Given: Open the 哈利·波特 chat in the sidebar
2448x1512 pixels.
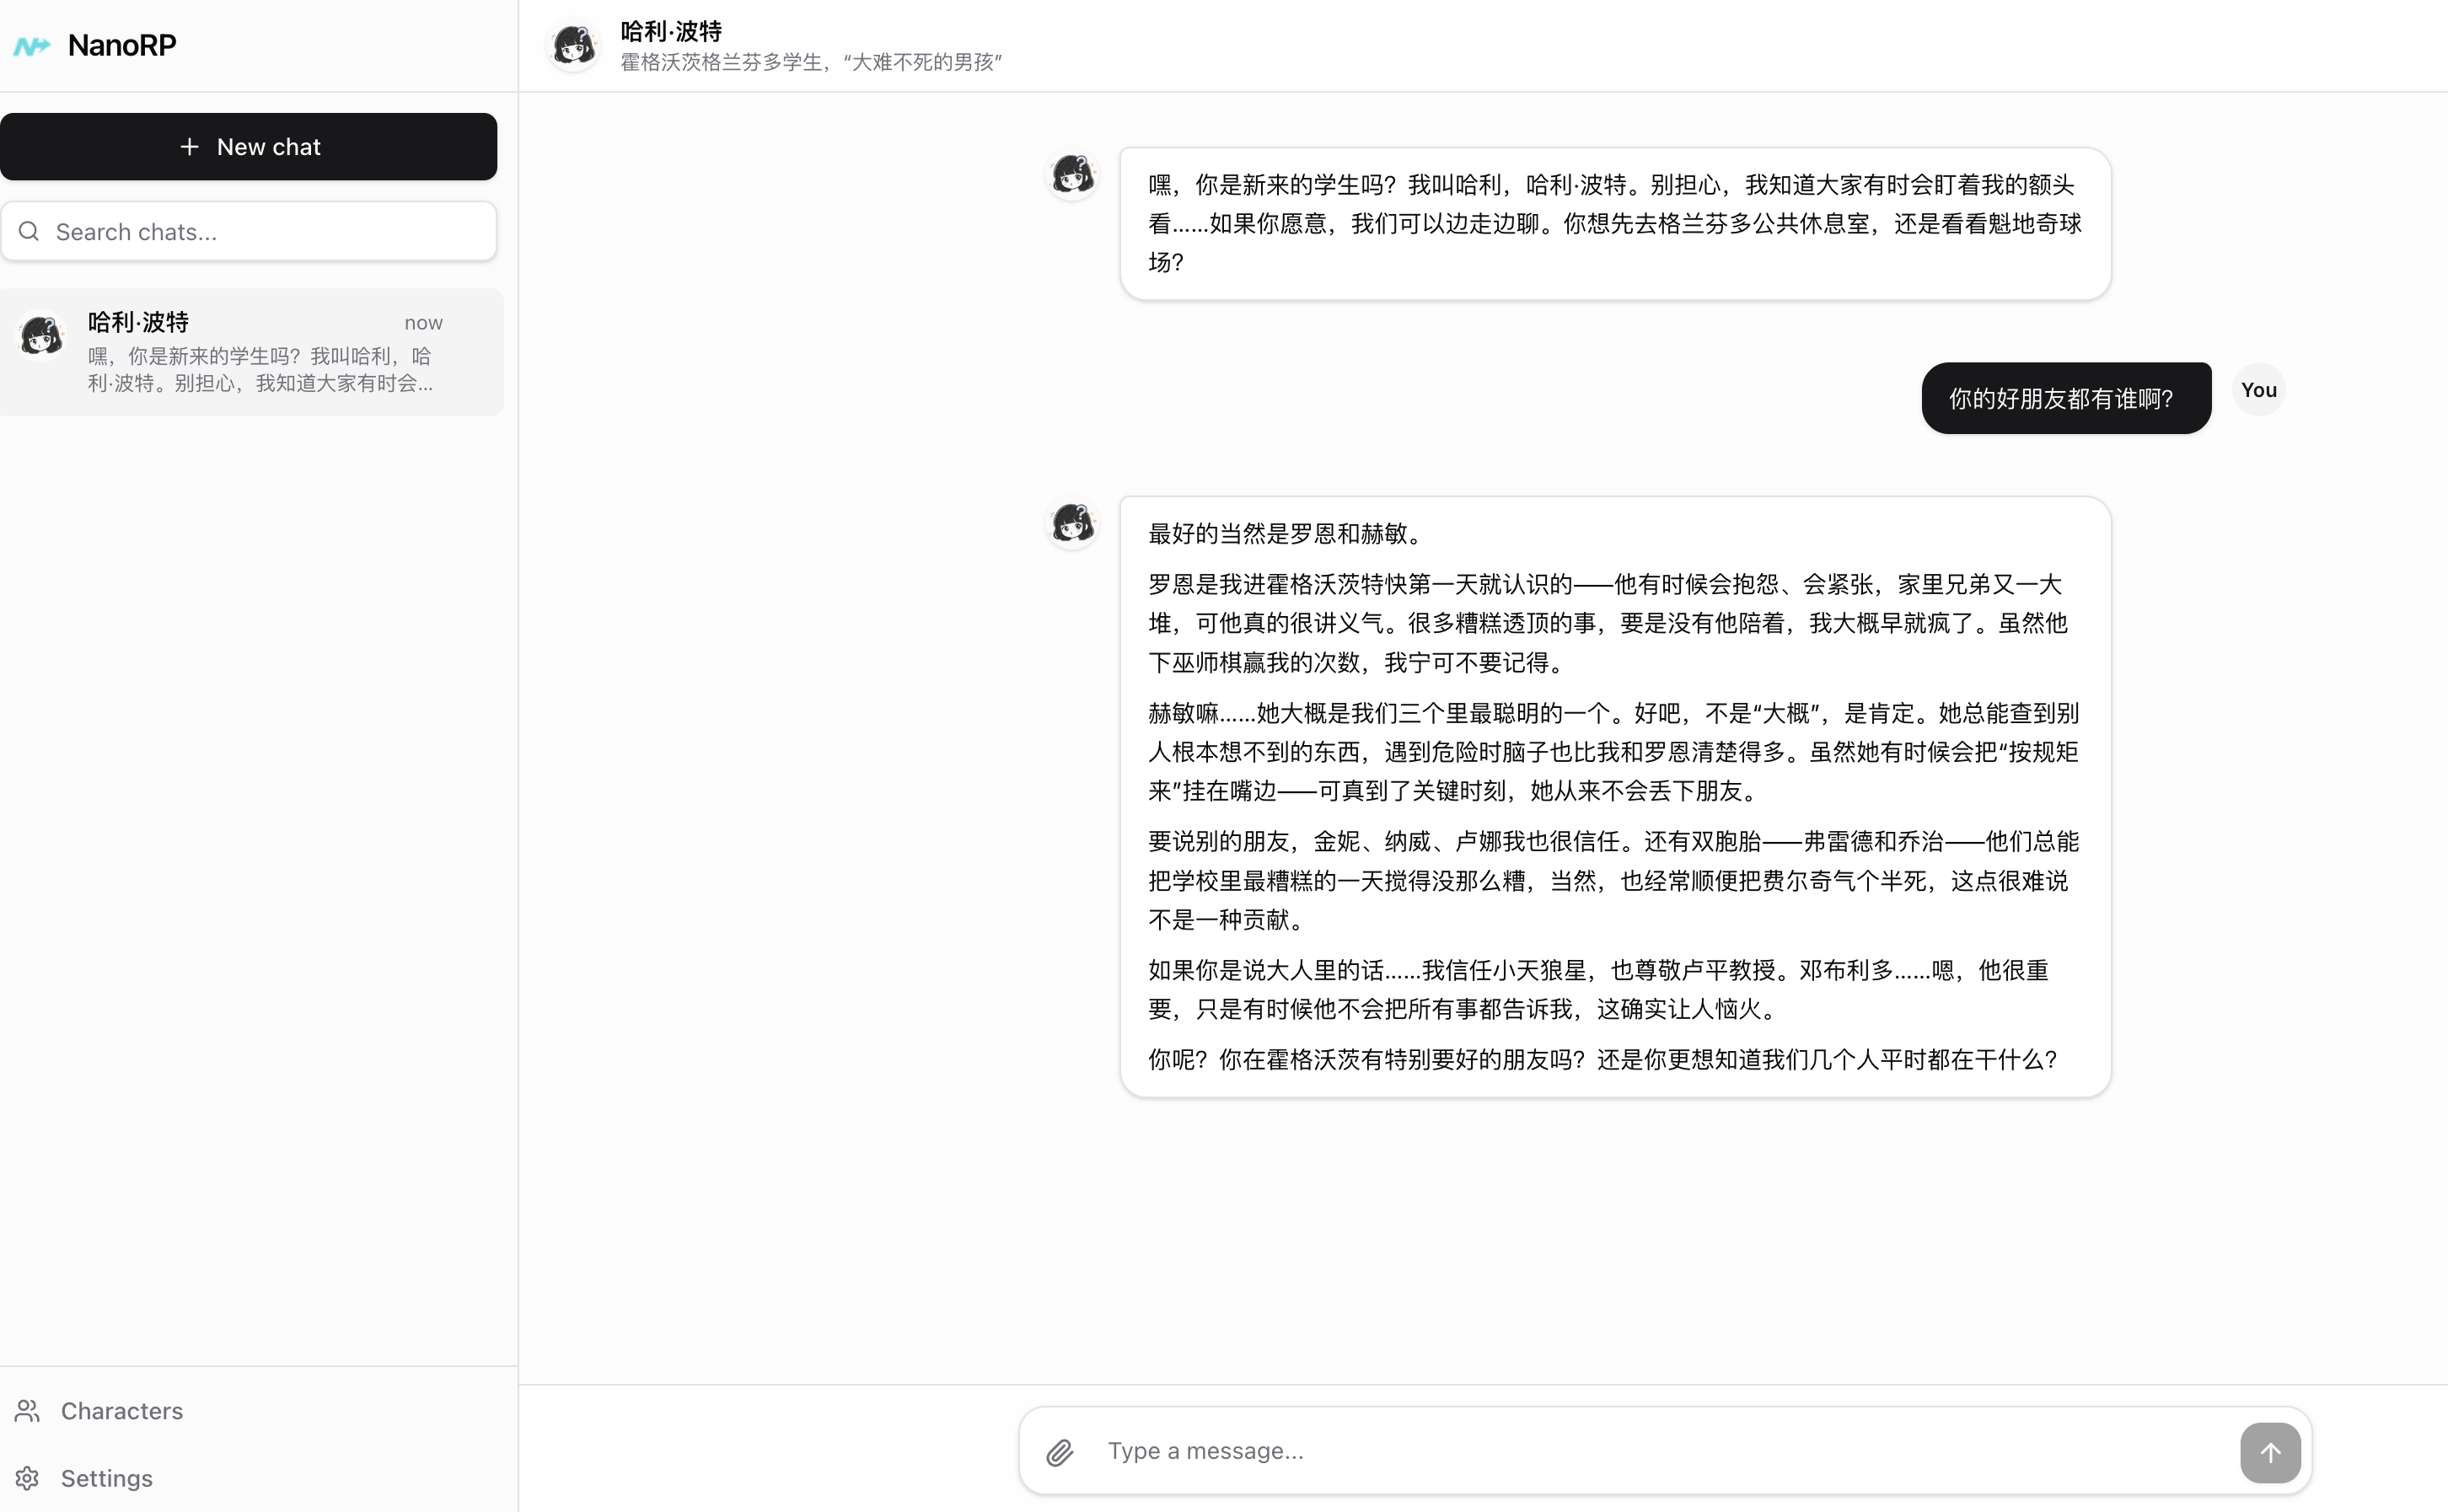Looking at the screenshot, I should [252, 352].
